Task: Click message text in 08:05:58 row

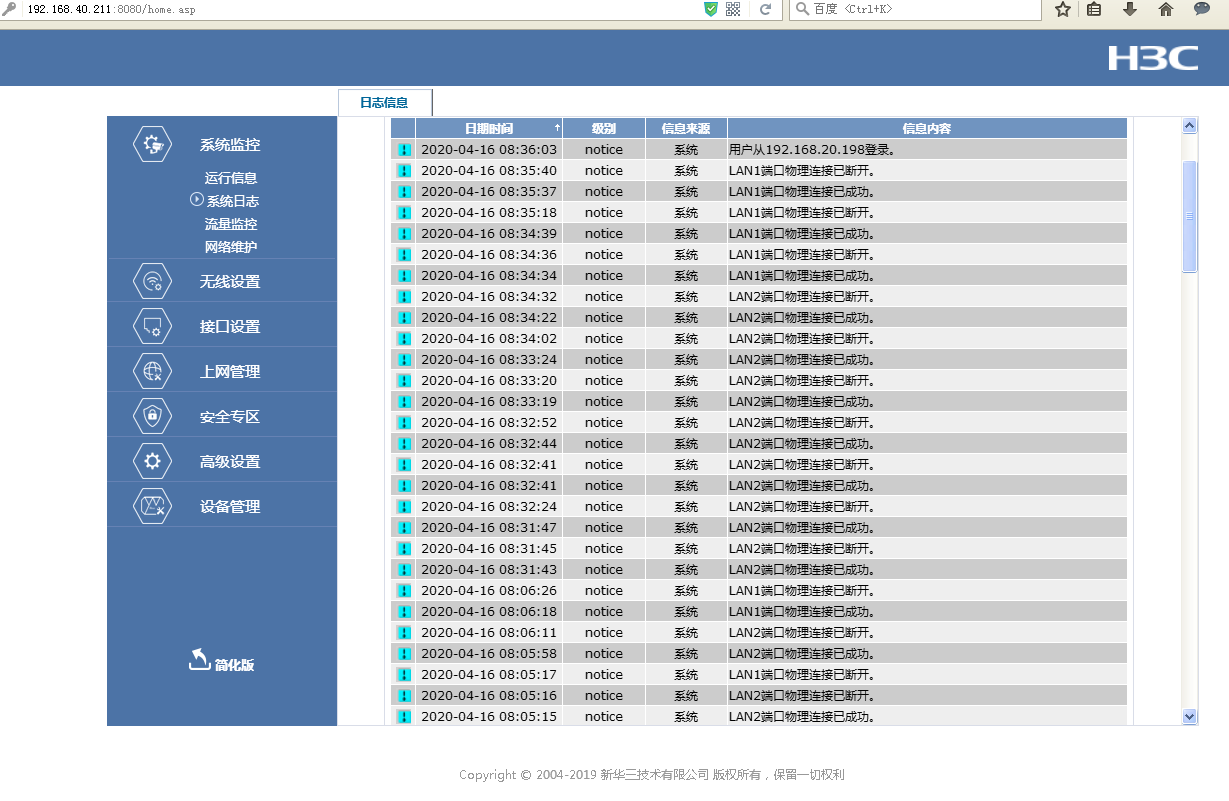Action: (x=802, y=654)
